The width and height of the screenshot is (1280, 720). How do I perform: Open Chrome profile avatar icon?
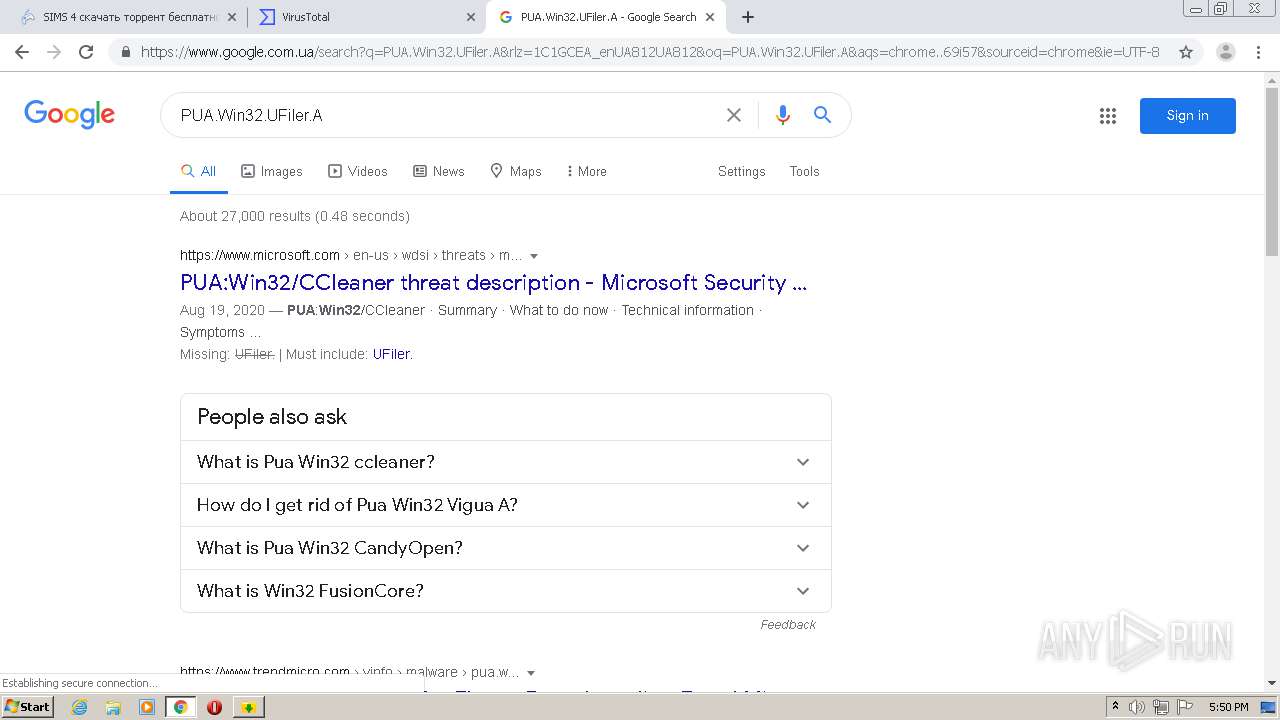coord(1226,52)
